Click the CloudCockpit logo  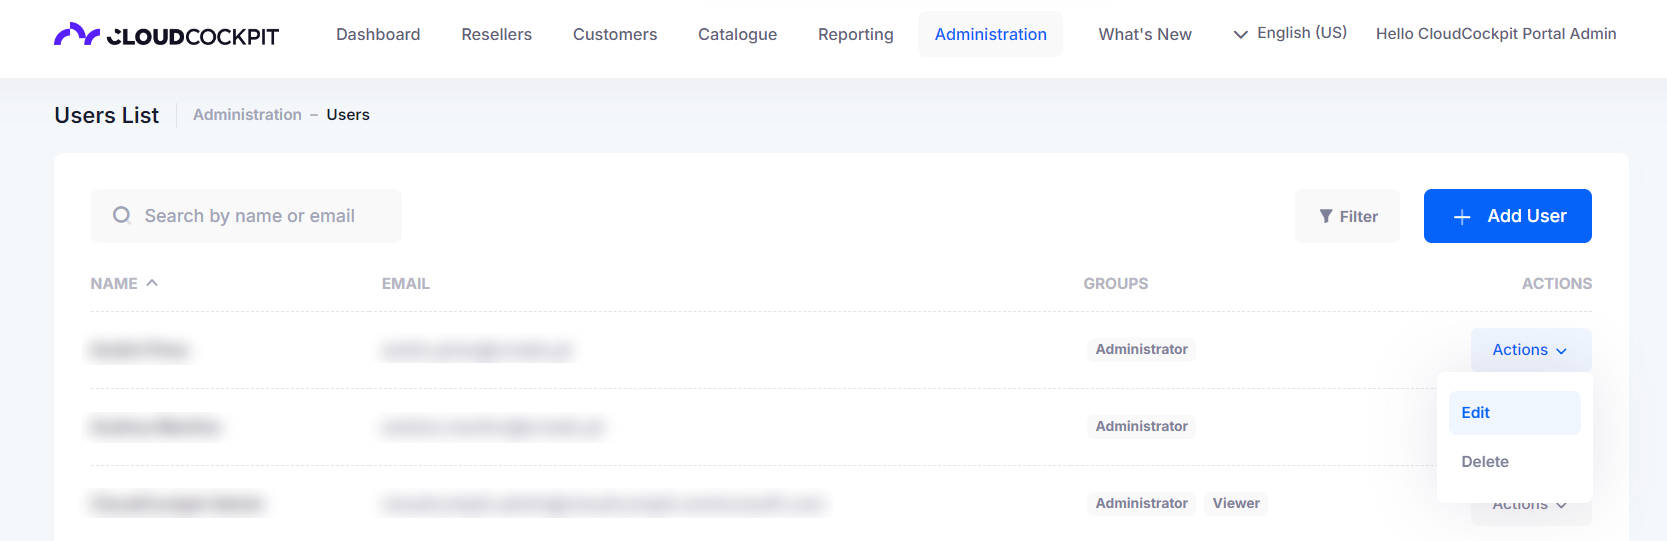click(x=166, y=35)
